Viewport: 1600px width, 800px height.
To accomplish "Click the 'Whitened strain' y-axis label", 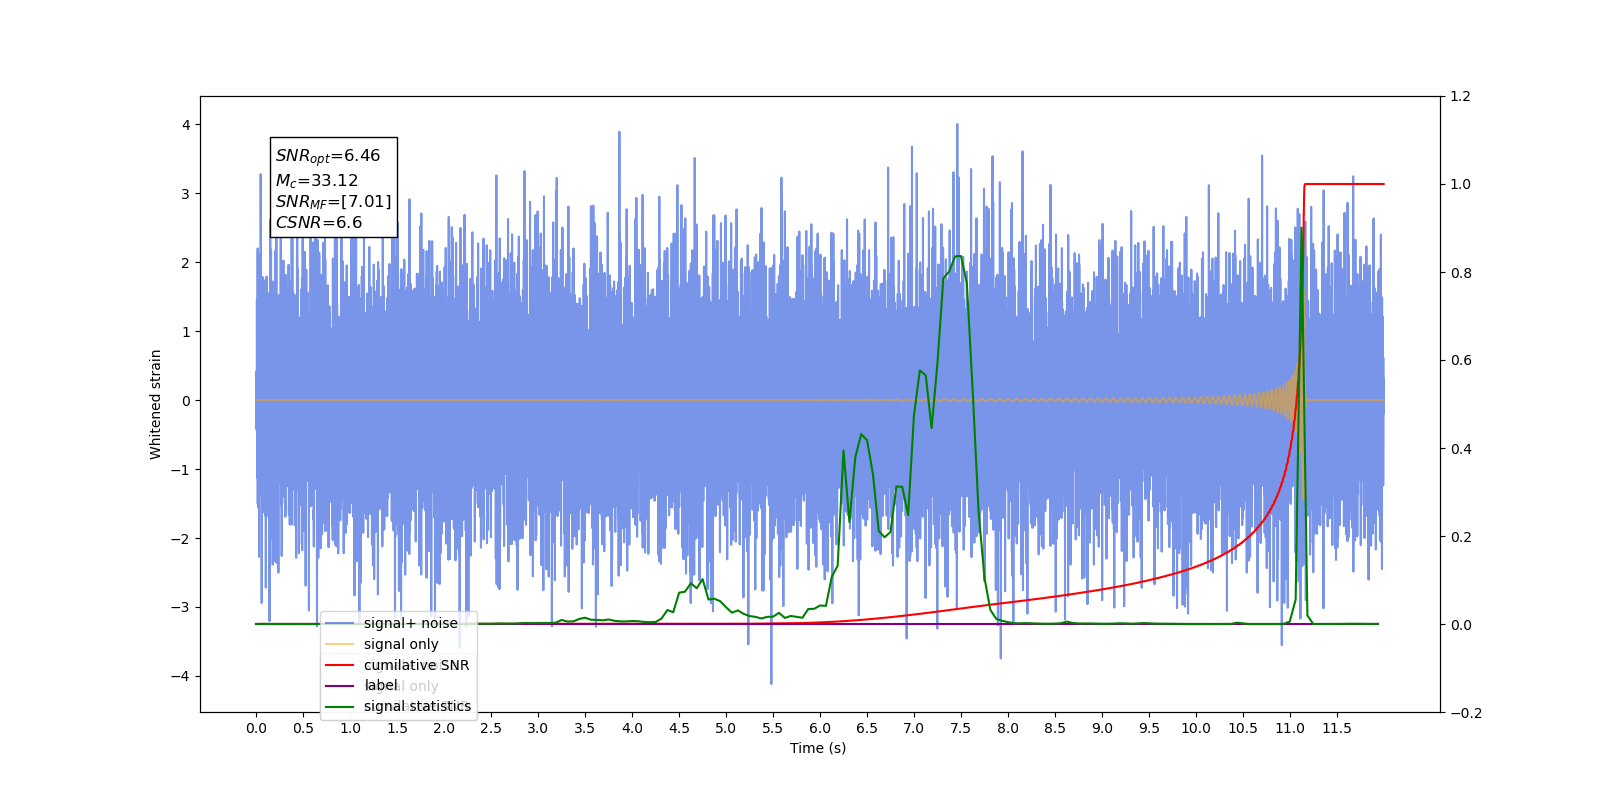I will coord(155,404).
